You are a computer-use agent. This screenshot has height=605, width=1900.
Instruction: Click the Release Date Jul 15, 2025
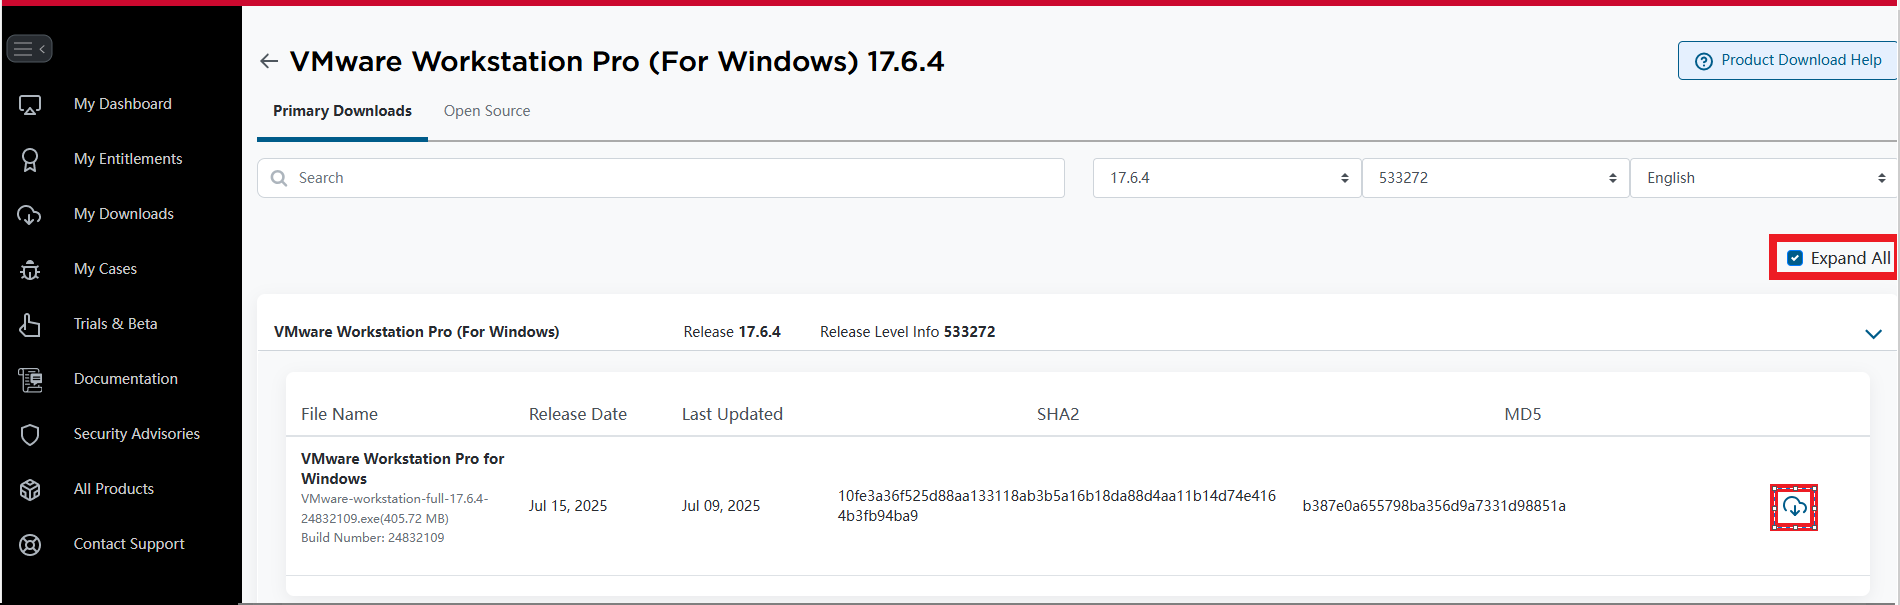click(x=568, y=506)
